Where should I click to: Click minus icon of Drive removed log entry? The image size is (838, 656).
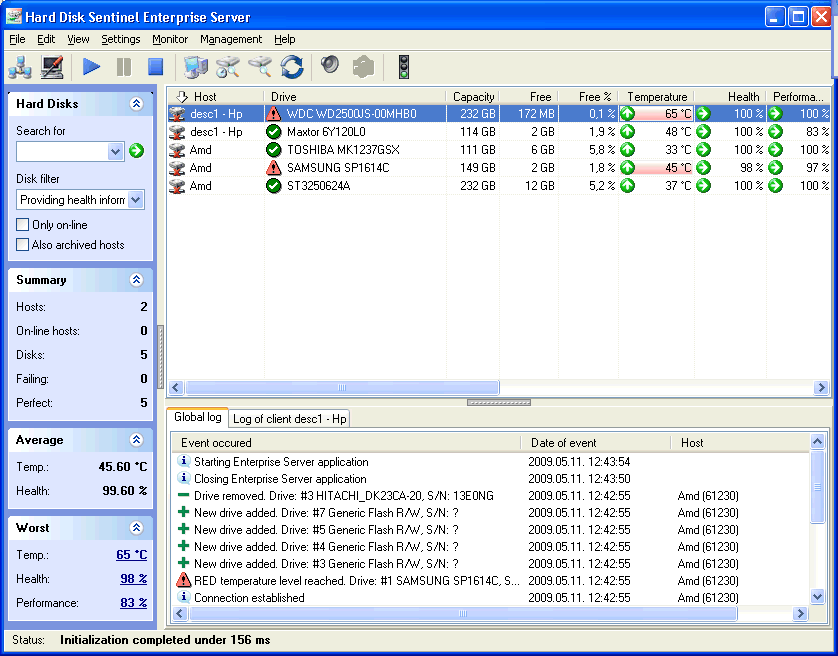[183, 495]
